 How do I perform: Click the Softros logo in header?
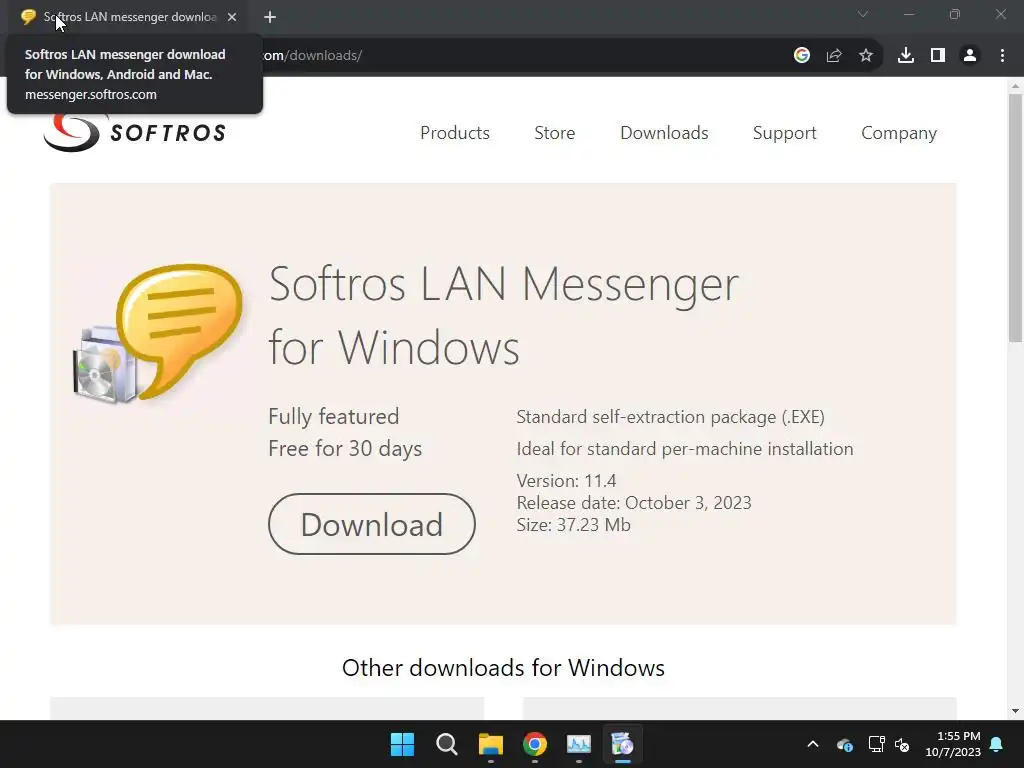[x=135, y=133]
